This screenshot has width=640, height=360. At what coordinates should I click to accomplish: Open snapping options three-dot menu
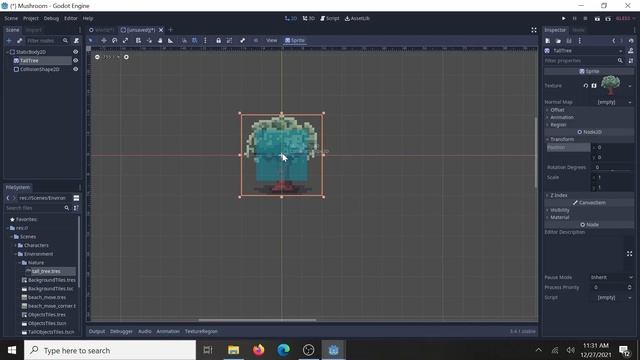(x=205, y=40)
